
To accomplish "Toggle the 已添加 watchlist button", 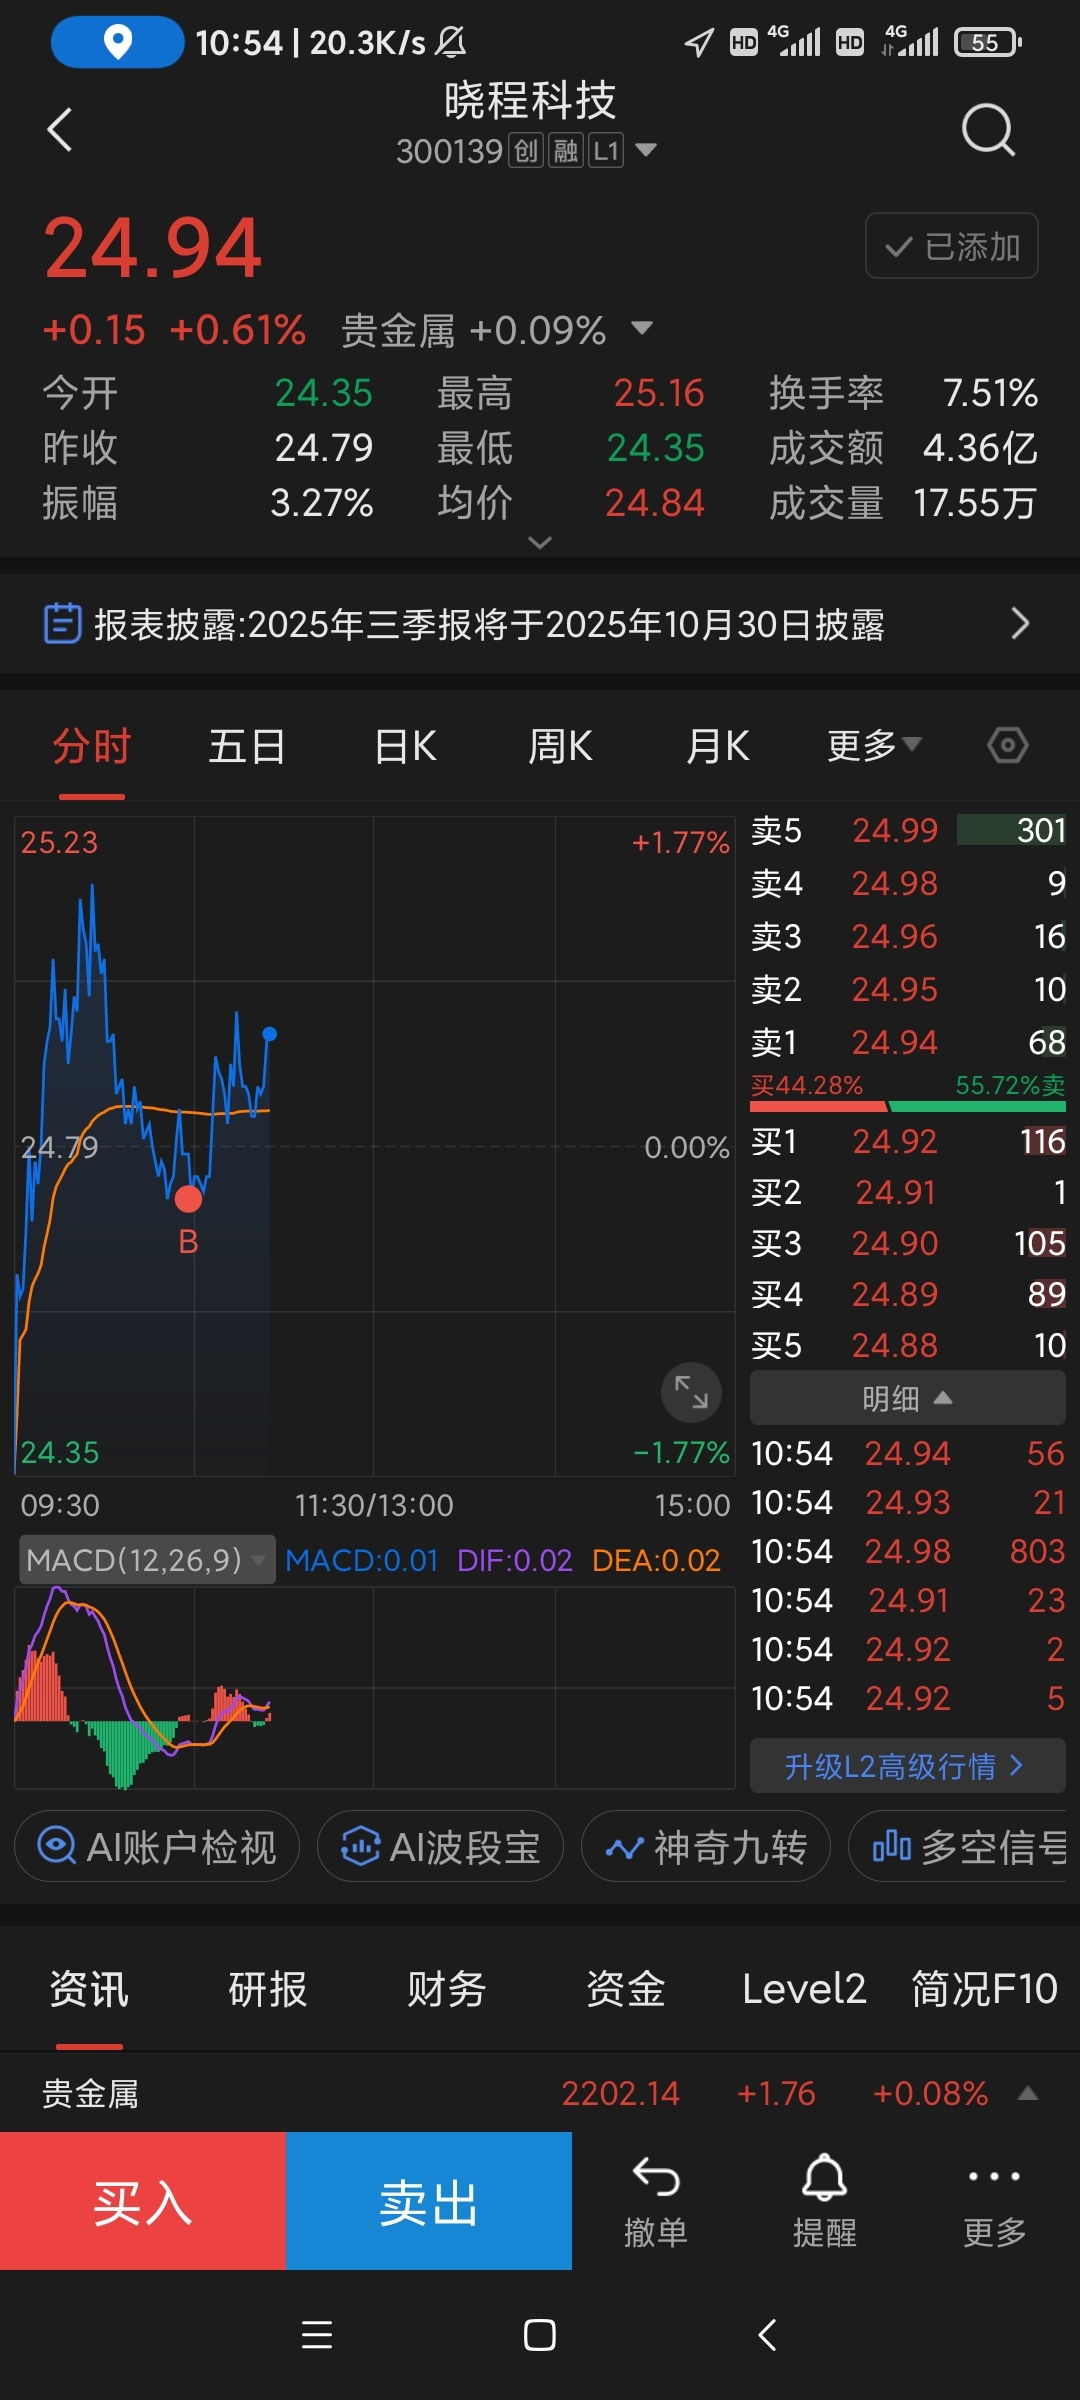I will click(x=951, y=246).
